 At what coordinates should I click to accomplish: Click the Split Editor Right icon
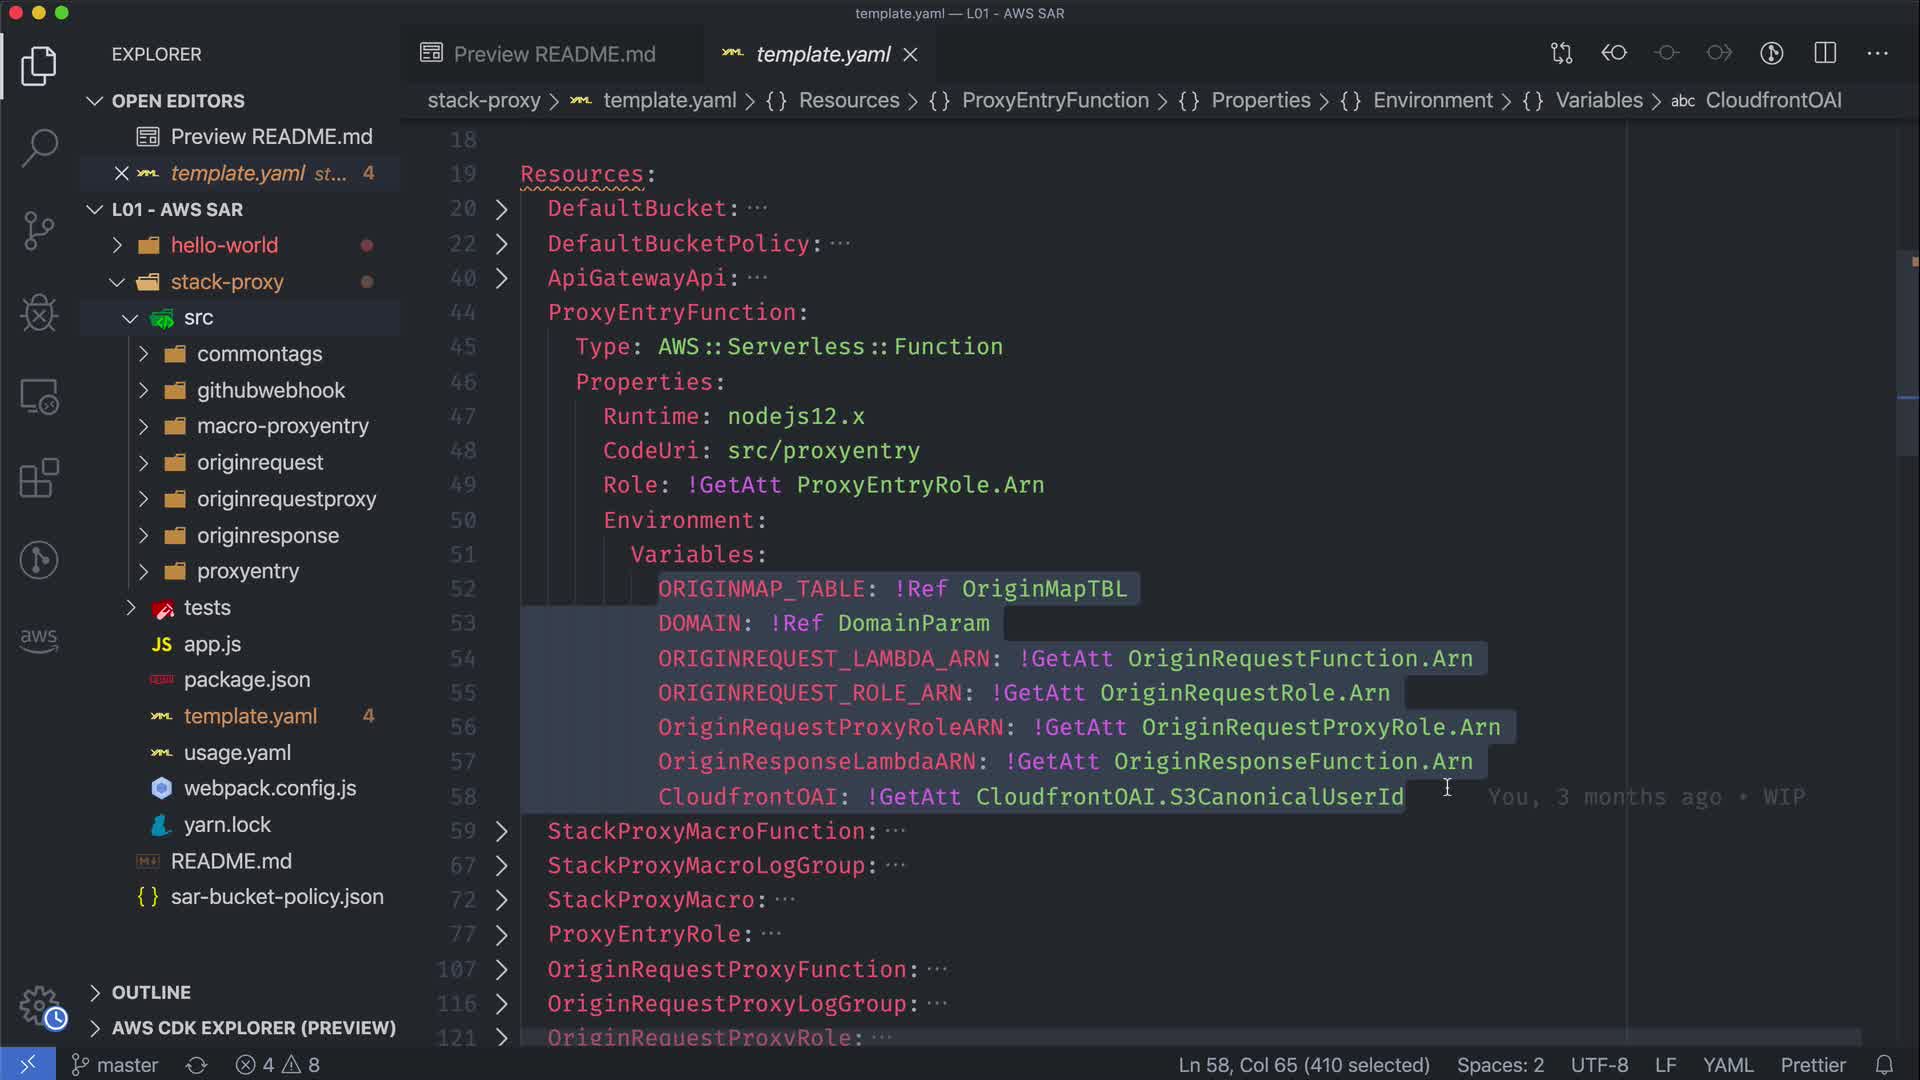click(x=1825, y=53)
